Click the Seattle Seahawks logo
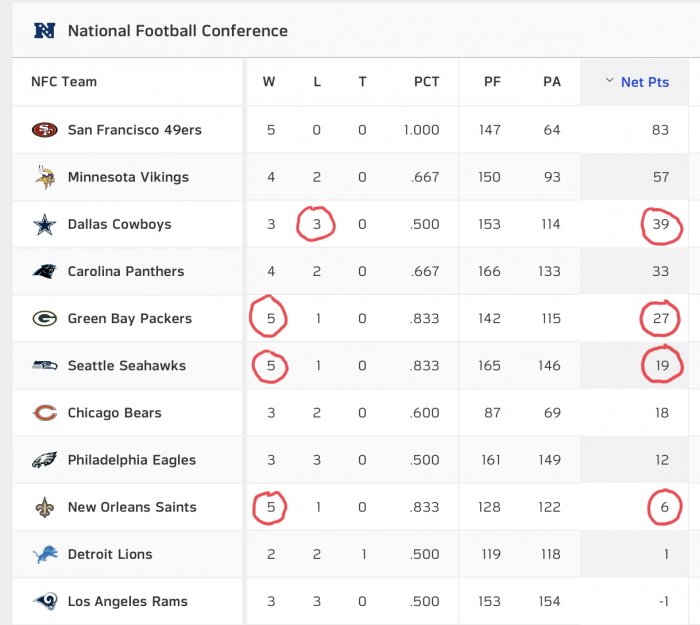This screenshot has height=625, width=700. [45, 366]
